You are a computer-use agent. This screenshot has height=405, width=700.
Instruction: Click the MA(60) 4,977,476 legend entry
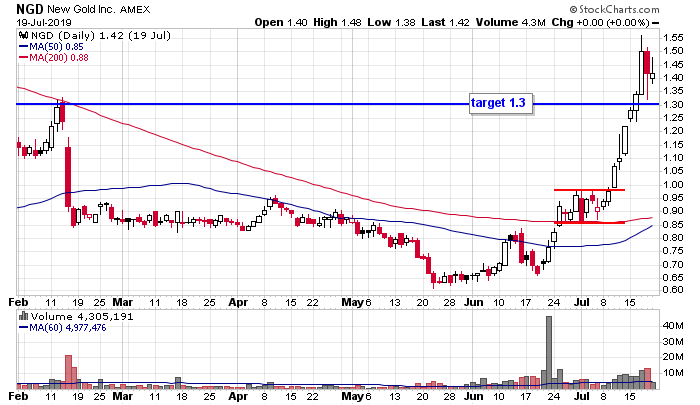tap(62, 328)
